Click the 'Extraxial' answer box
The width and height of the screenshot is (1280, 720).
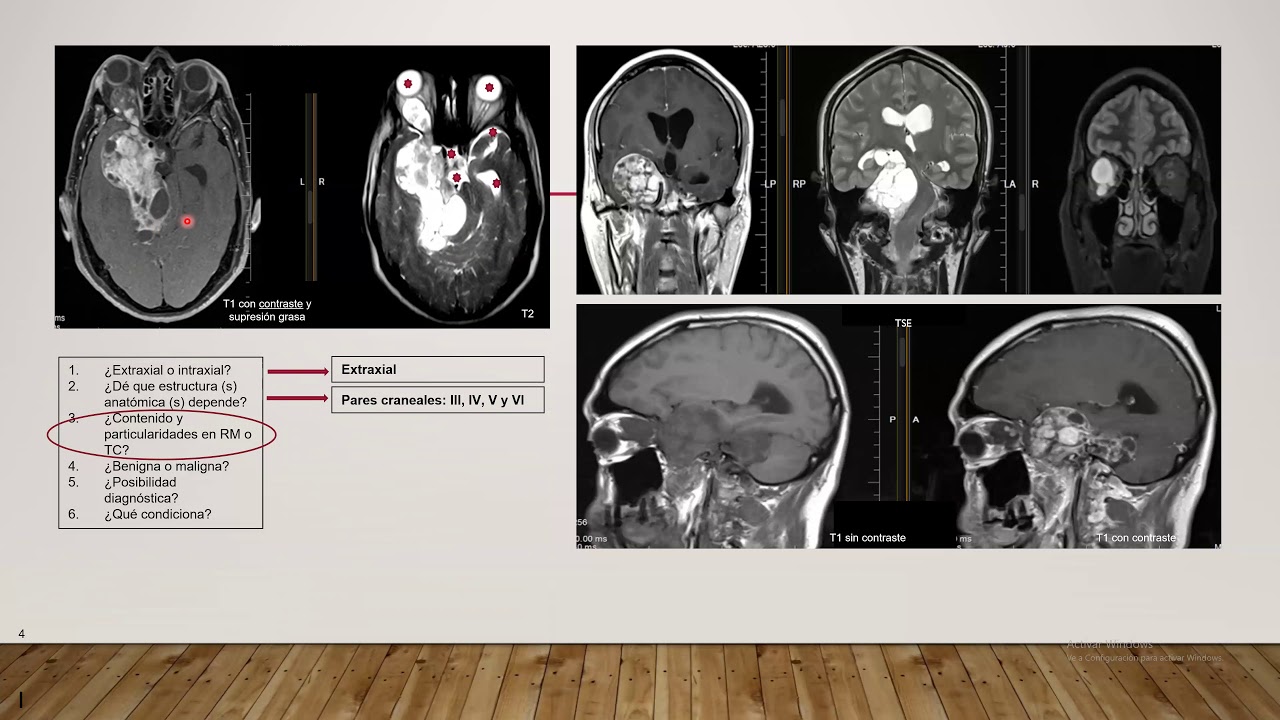click(x=438, y=369)
